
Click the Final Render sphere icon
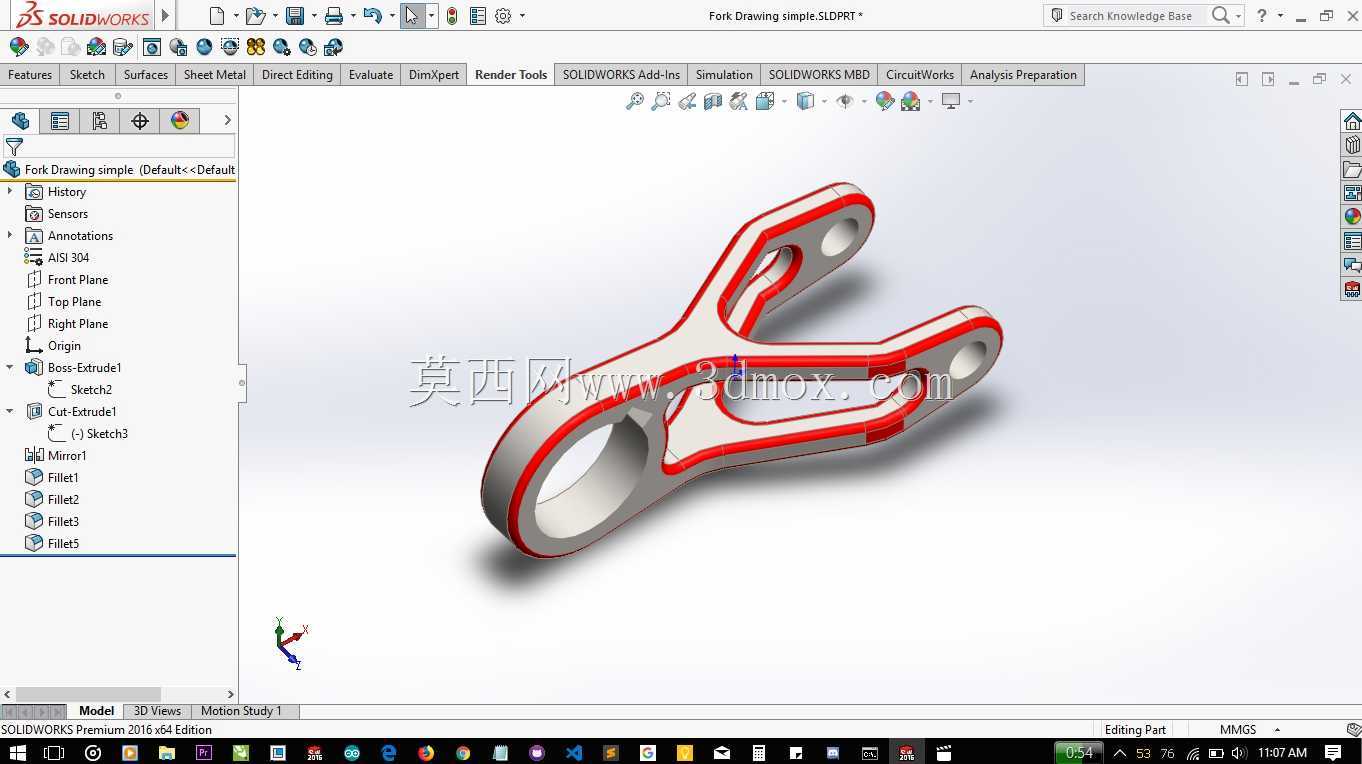coord(204,47)
